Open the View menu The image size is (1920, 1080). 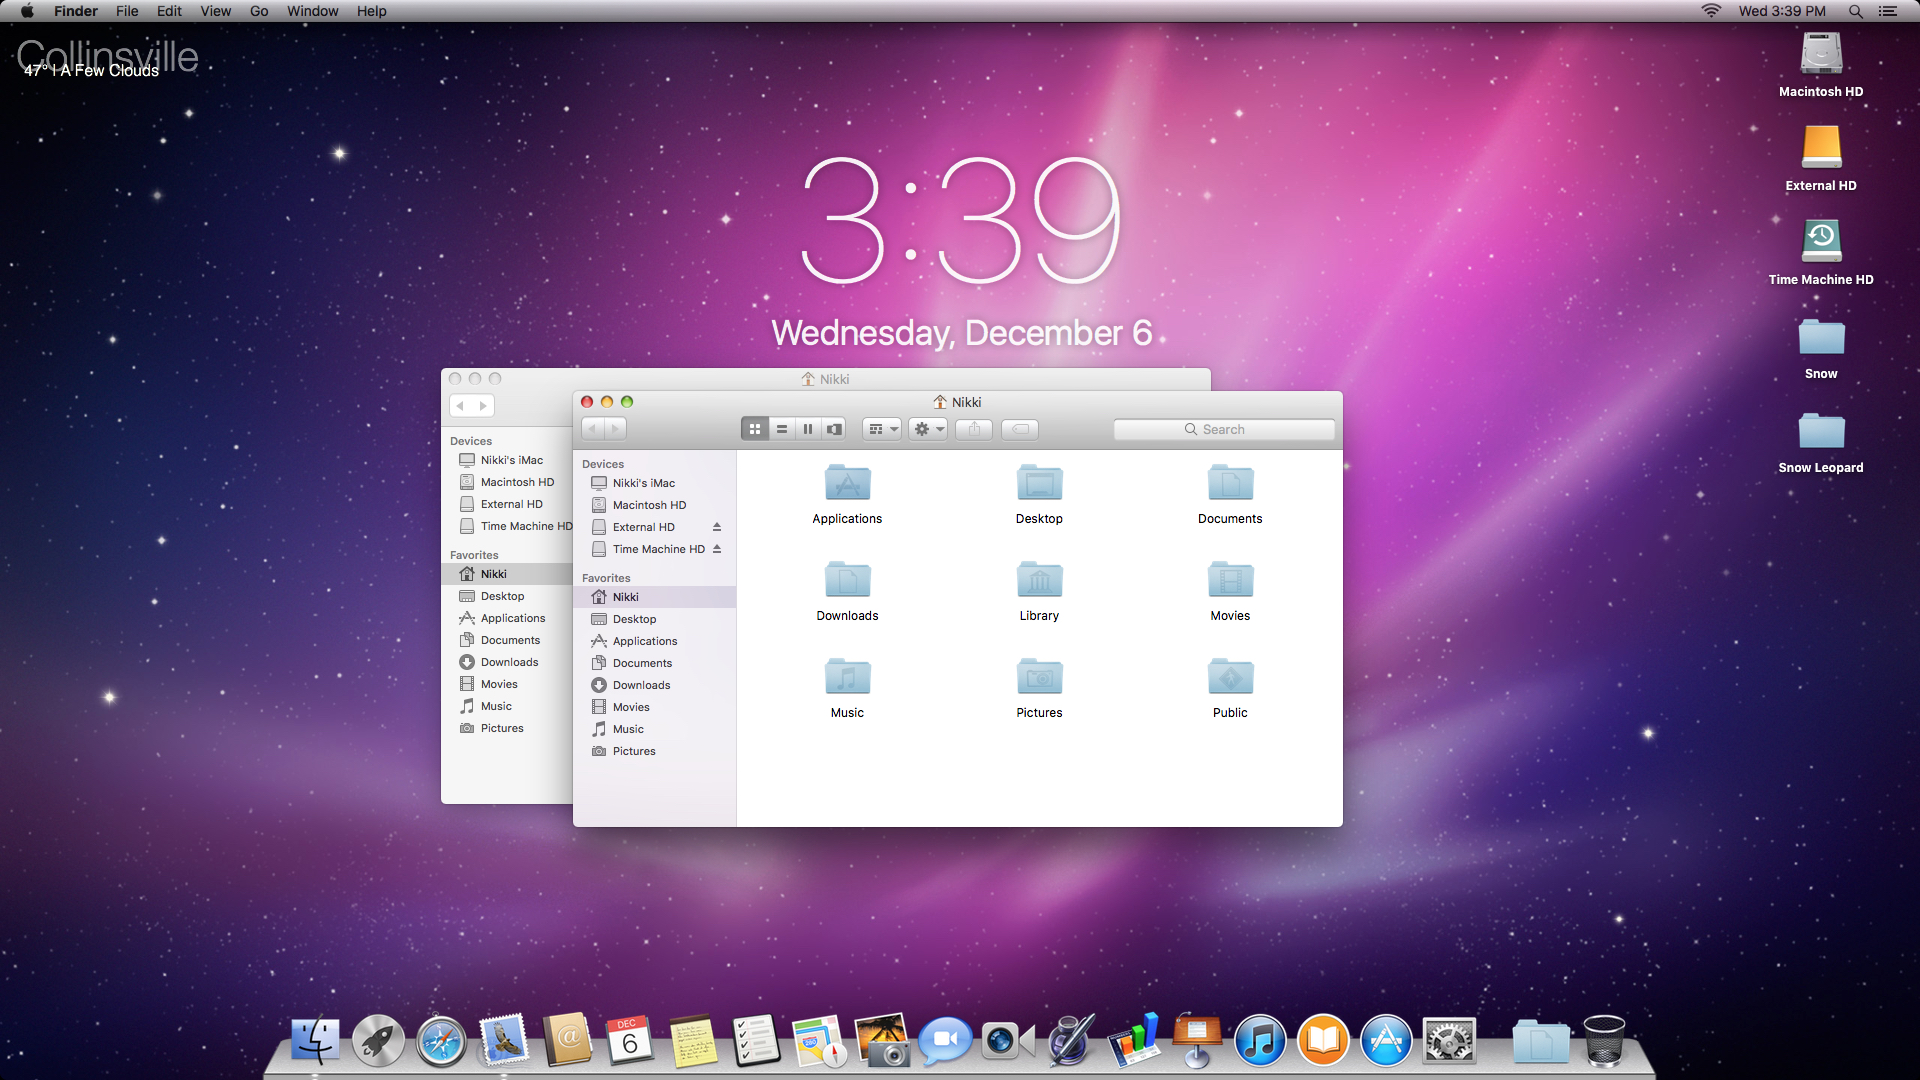(215, 11)
